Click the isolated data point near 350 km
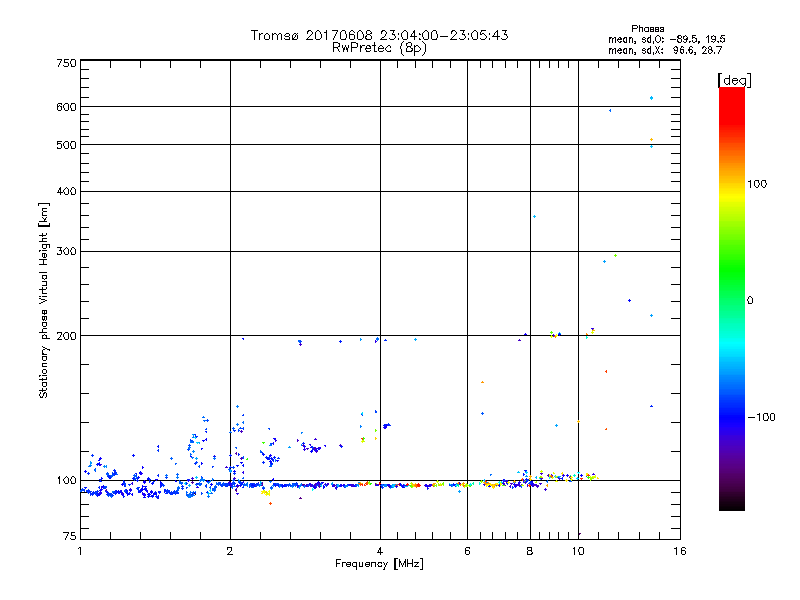 coord(534,216)
